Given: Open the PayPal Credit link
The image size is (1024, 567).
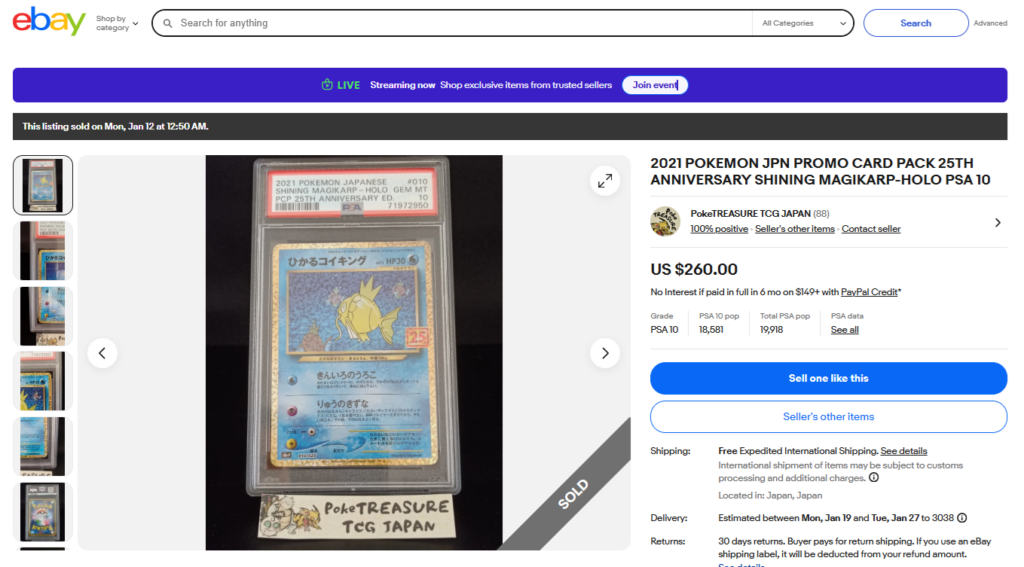Looking at the screenshot, I should point(869,292).
